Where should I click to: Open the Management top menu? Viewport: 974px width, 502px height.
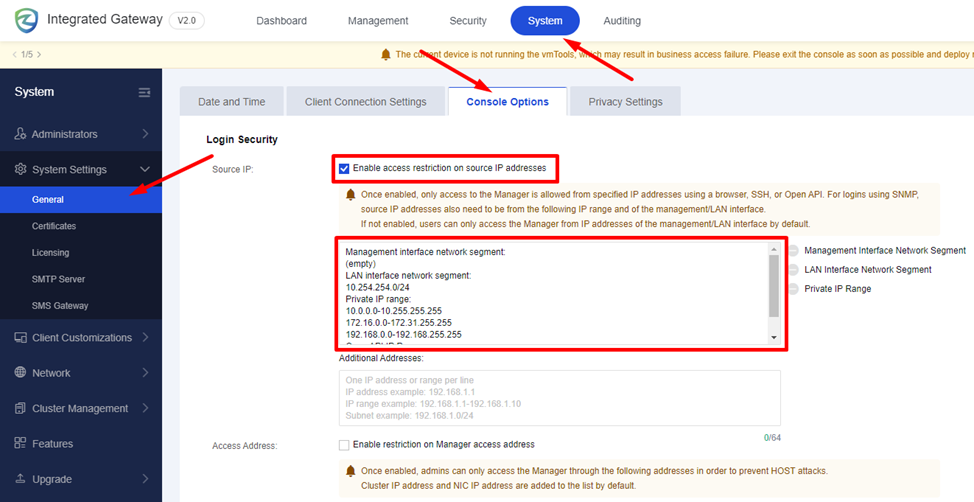[x=378, y=21]
